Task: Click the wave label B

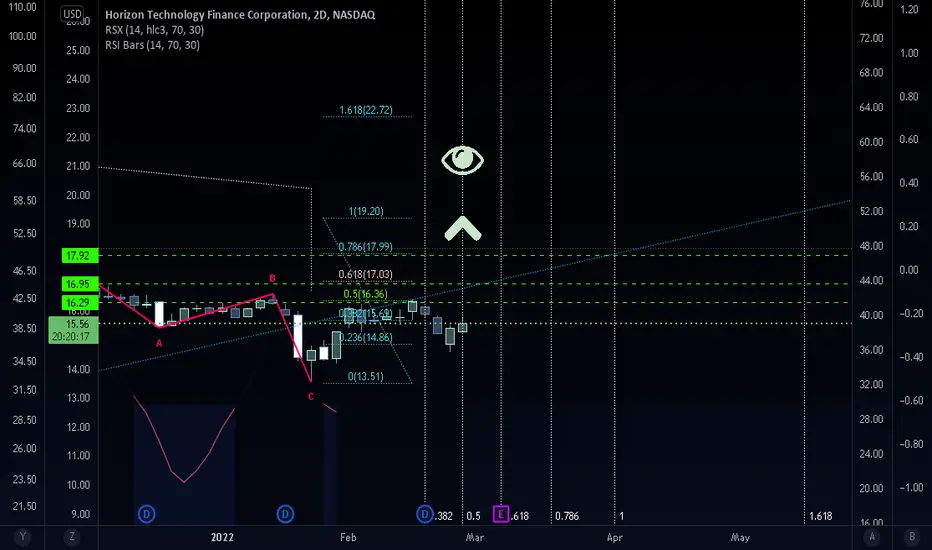Action: [x=272, y=278]
